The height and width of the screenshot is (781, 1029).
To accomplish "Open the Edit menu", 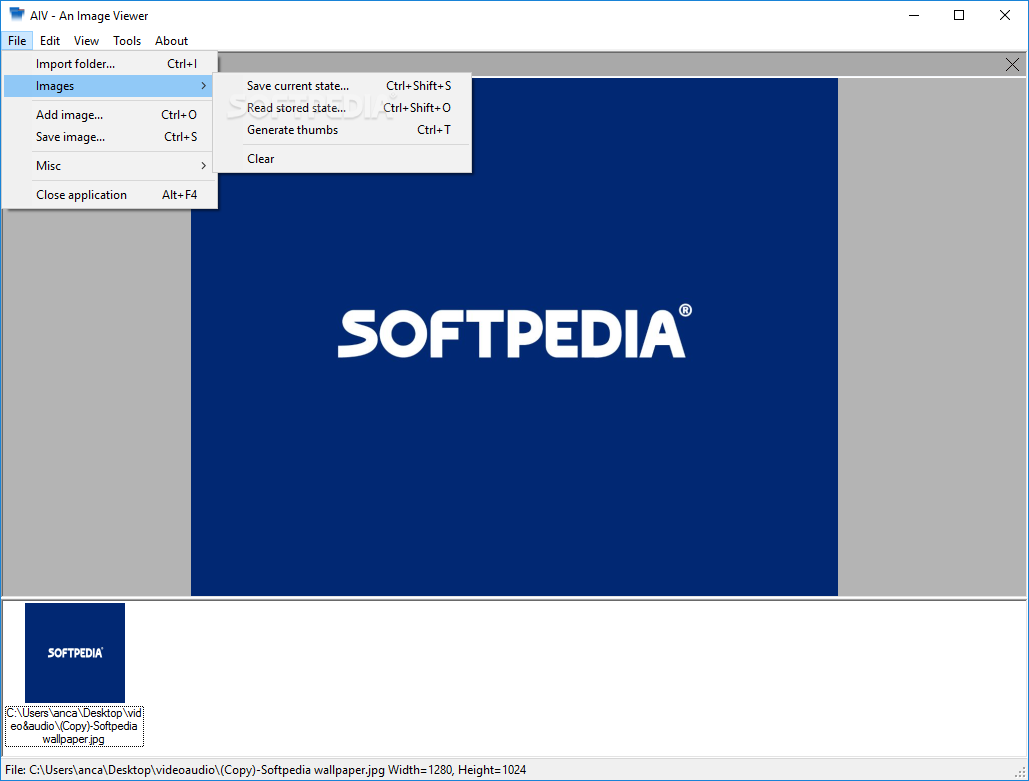I will pyautogui.click(x=50, y=41).
